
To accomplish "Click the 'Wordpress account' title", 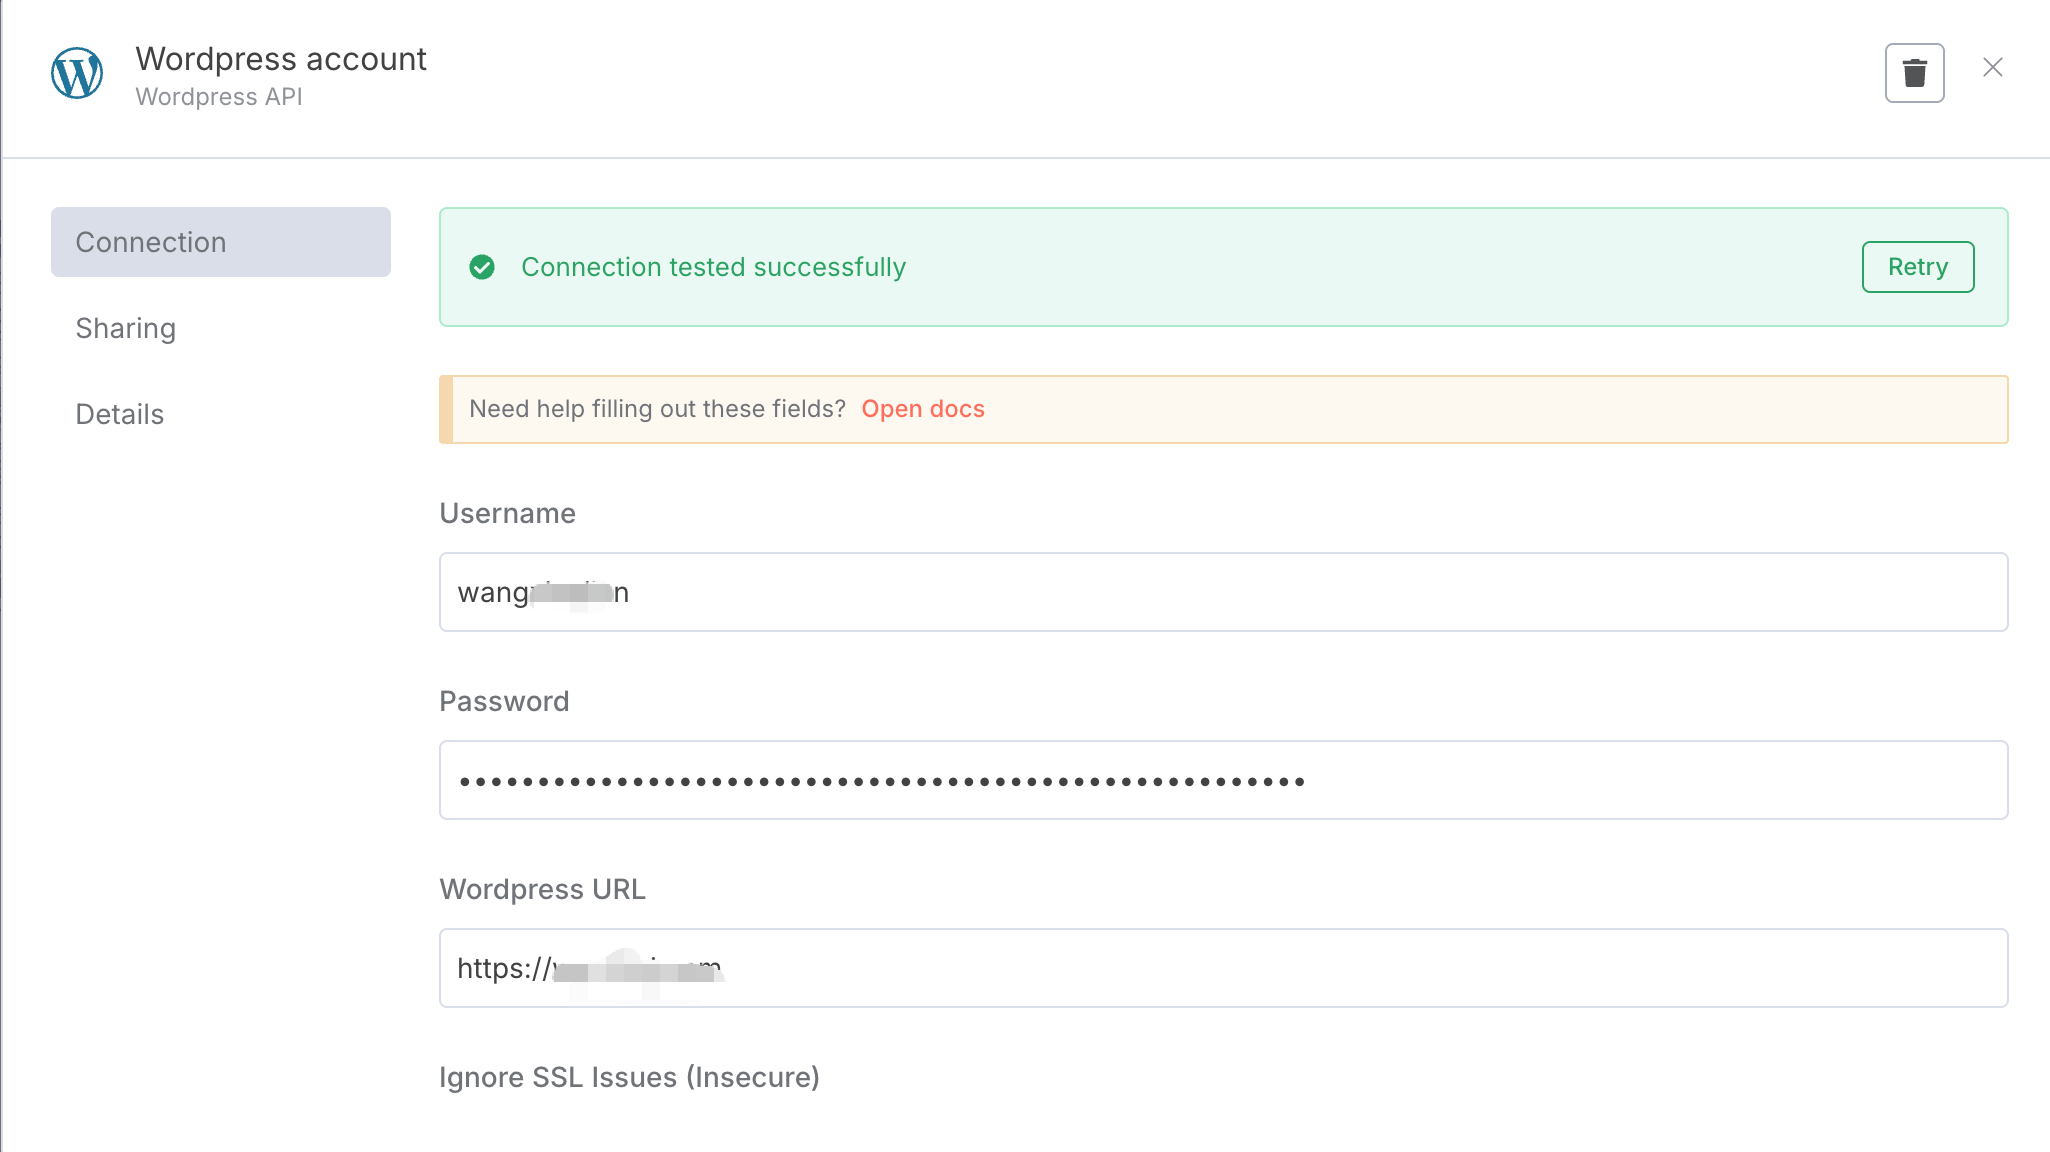I will (281, 59).
